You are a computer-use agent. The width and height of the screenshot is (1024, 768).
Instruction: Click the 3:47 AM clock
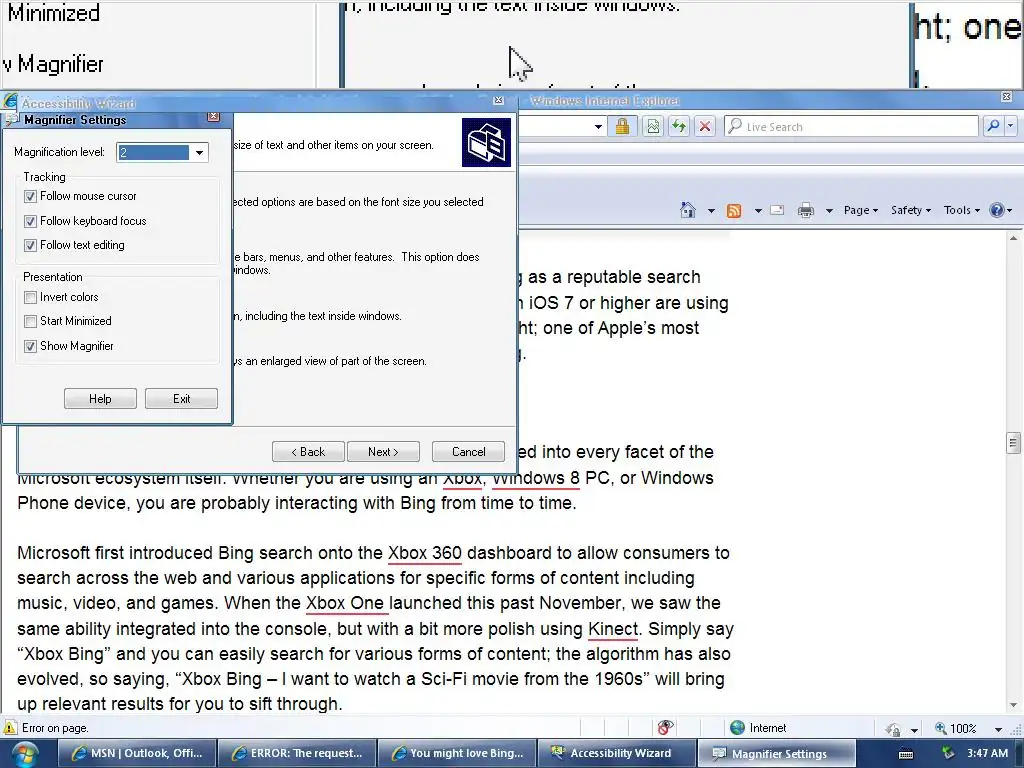click(x=987, y=753)
